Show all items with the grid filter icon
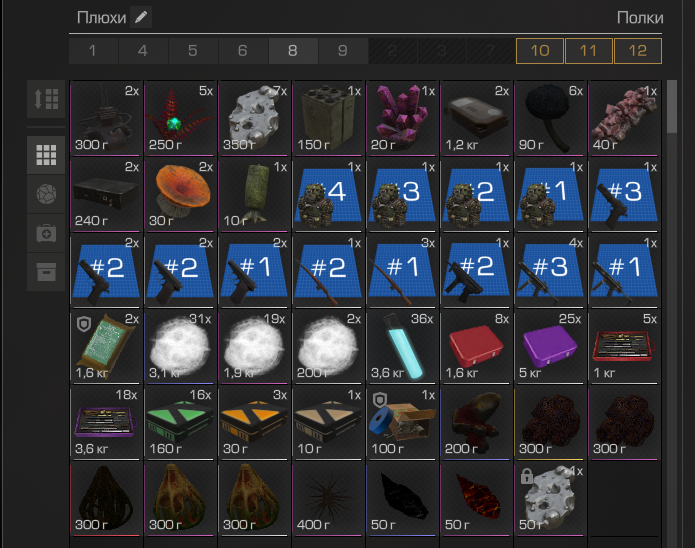Screen dimensions: 695x548 [46, 155]
